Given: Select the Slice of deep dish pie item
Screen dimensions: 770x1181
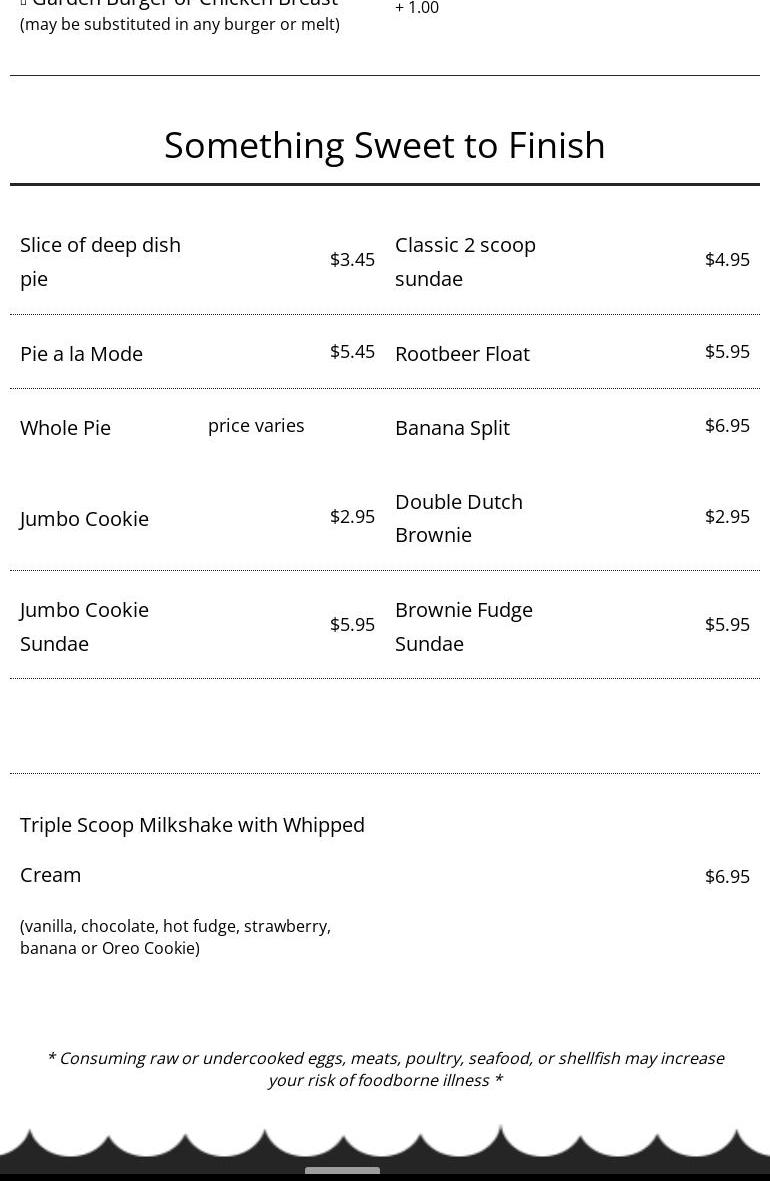Looking at the screenshot, I should pyautogui.click(x=100, y=261).
